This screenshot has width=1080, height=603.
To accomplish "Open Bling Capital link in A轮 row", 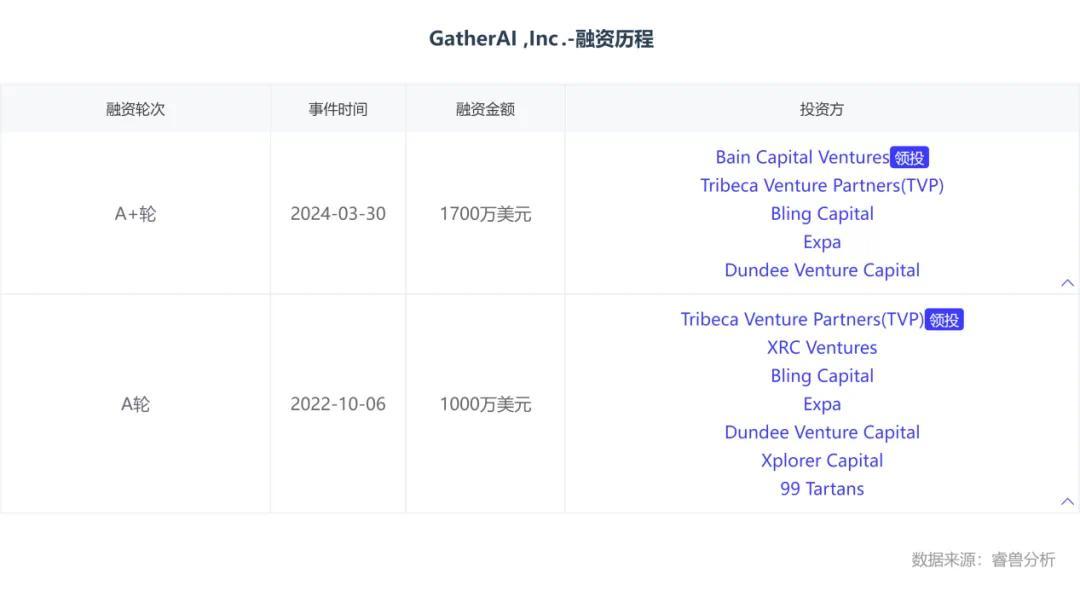I will coord(822,376).
